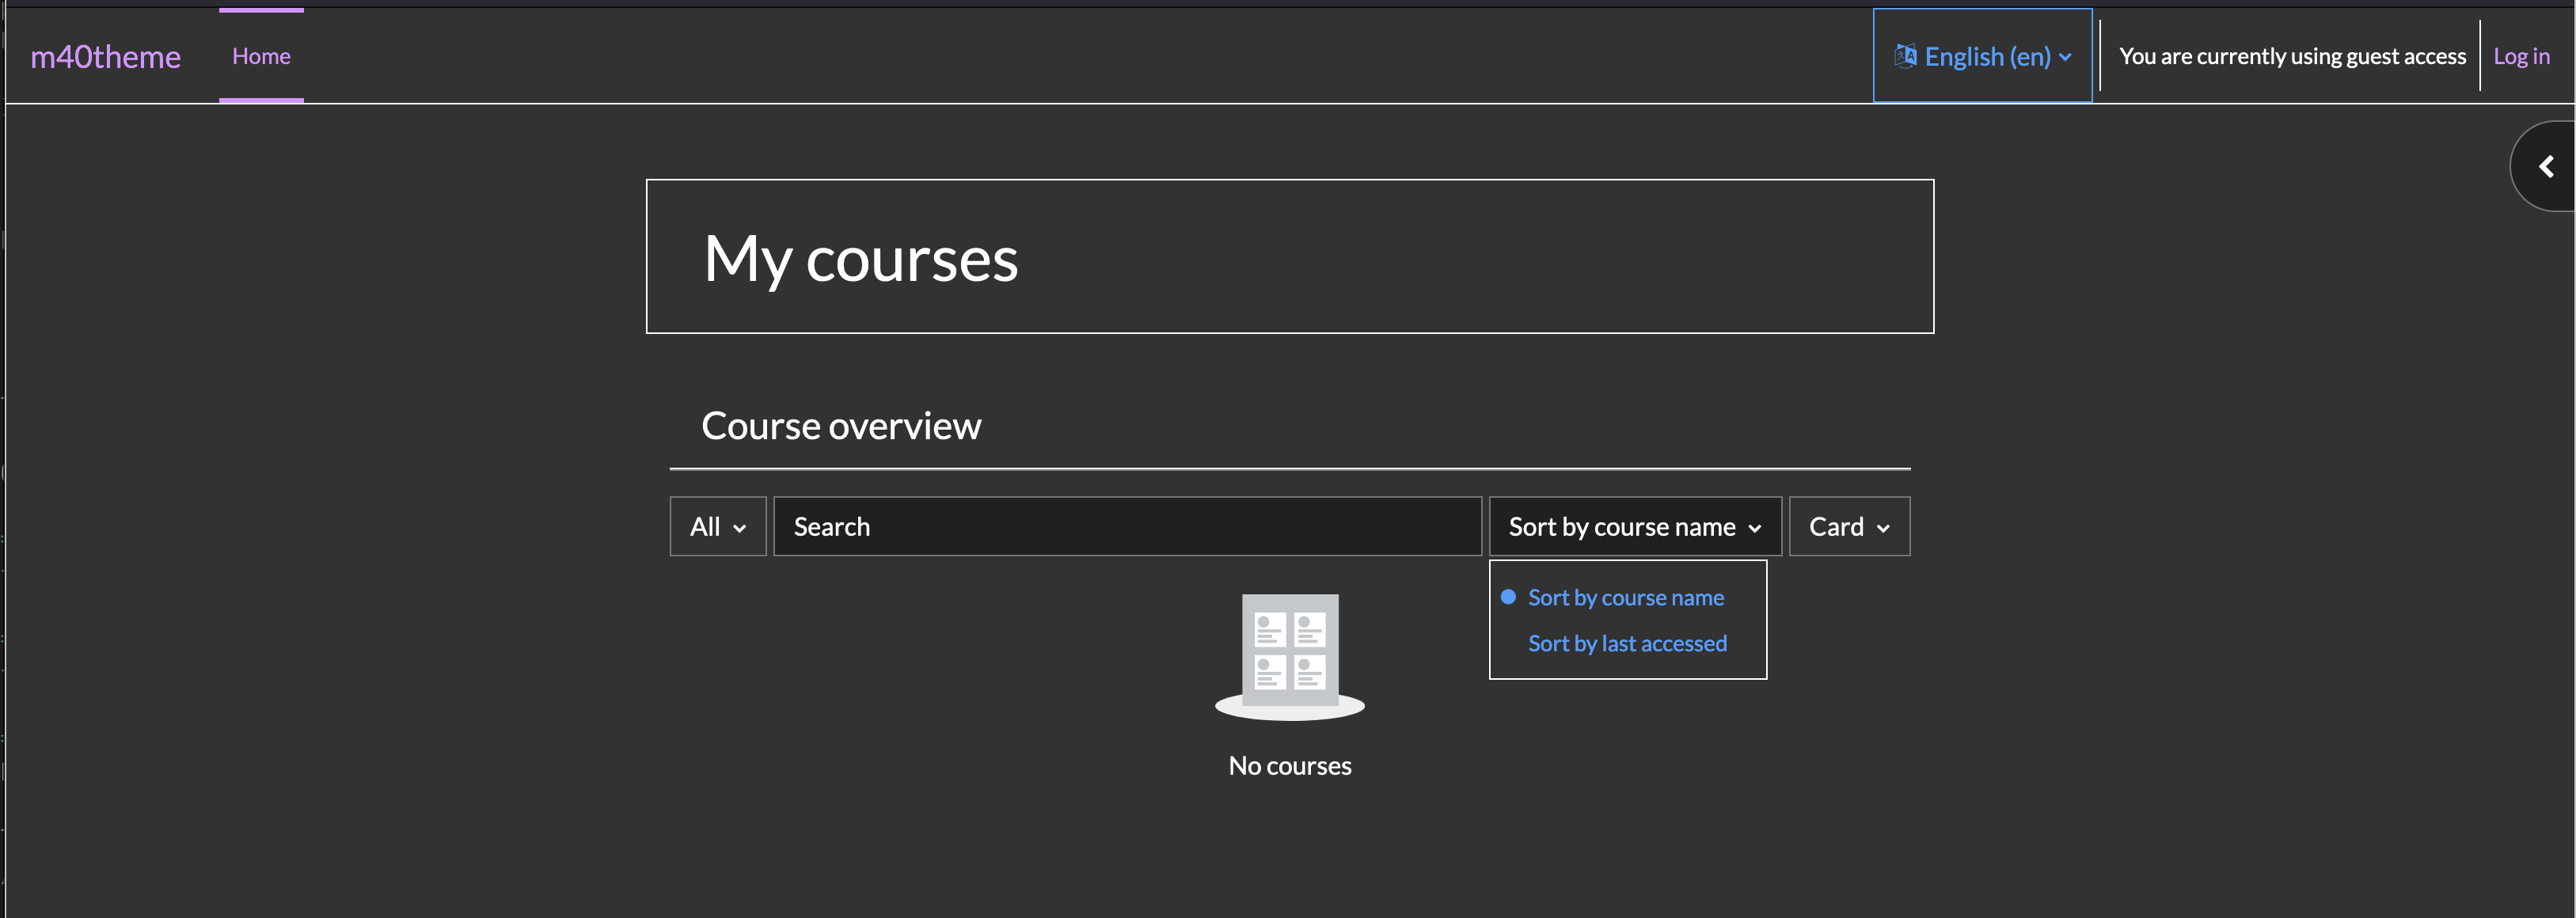Click the m40theme site name

point(105,57)
